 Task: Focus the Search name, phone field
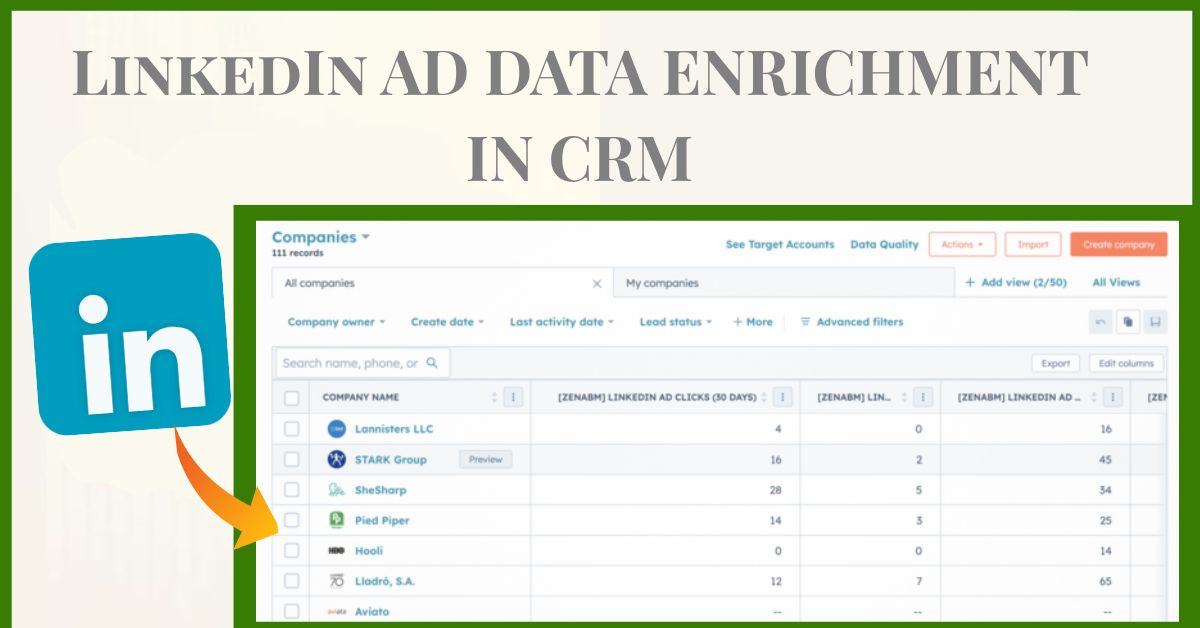coord(361,363)
